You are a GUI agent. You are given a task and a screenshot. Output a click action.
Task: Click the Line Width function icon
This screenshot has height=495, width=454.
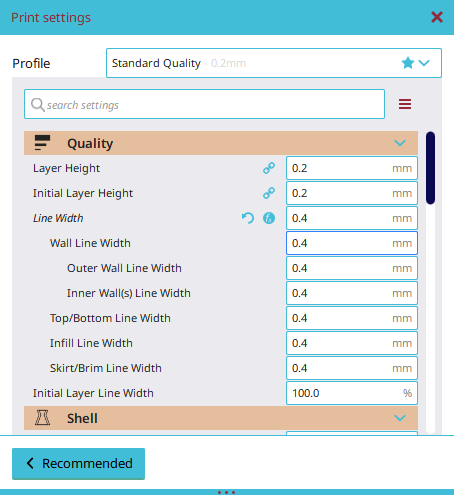coord(269,218)
